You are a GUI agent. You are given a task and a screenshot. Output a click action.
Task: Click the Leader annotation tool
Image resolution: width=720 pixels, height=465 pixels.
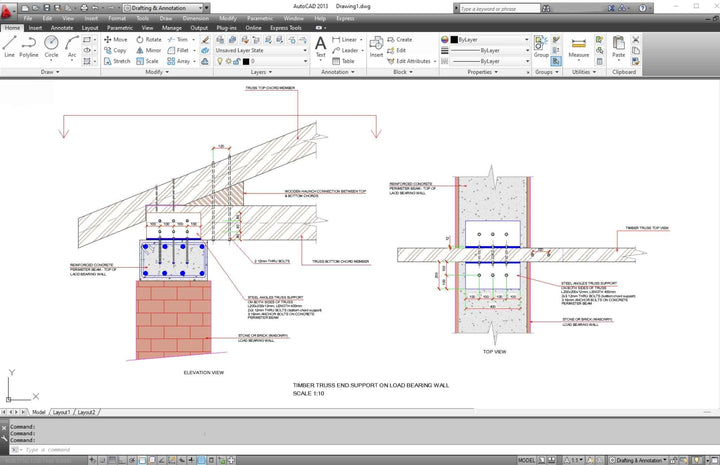click(345, 50)
